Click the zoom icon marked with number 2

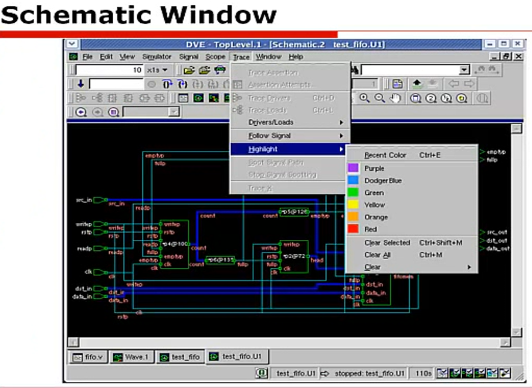[x=431, y=98]
